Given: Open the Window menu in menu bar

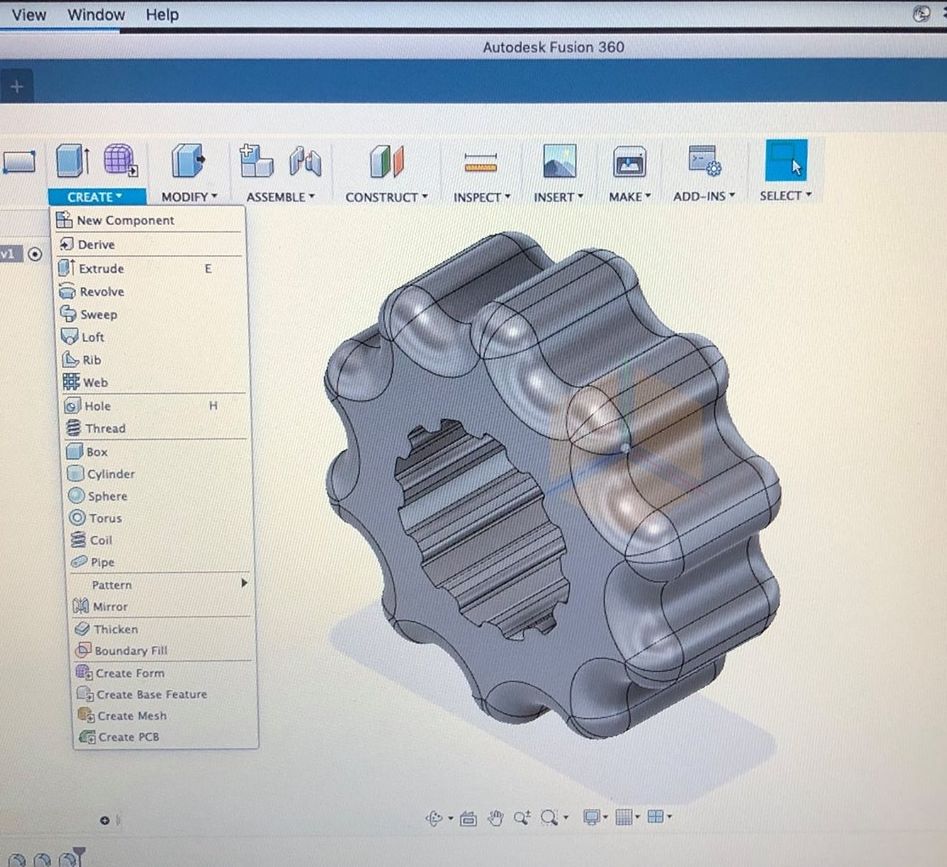Looking at the screenshot, I should (96, 14).
